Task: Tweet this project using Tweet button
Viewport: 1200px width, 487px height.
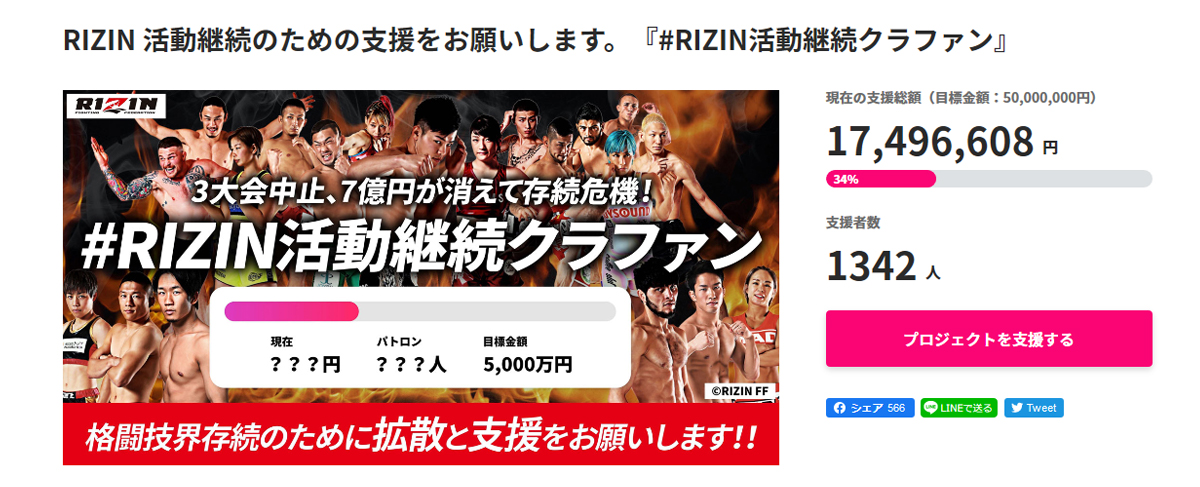Action: (1034, 408)
